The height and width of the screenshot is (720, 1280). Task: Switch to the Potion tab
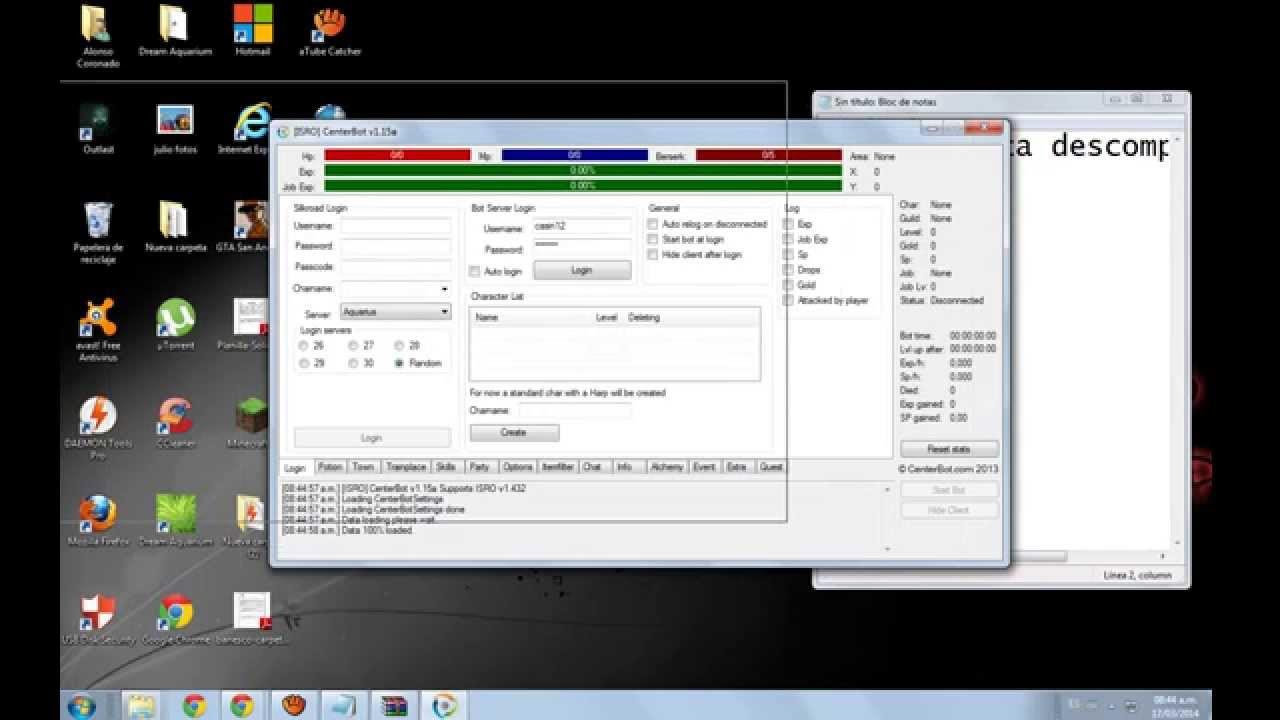coord(330,467)
